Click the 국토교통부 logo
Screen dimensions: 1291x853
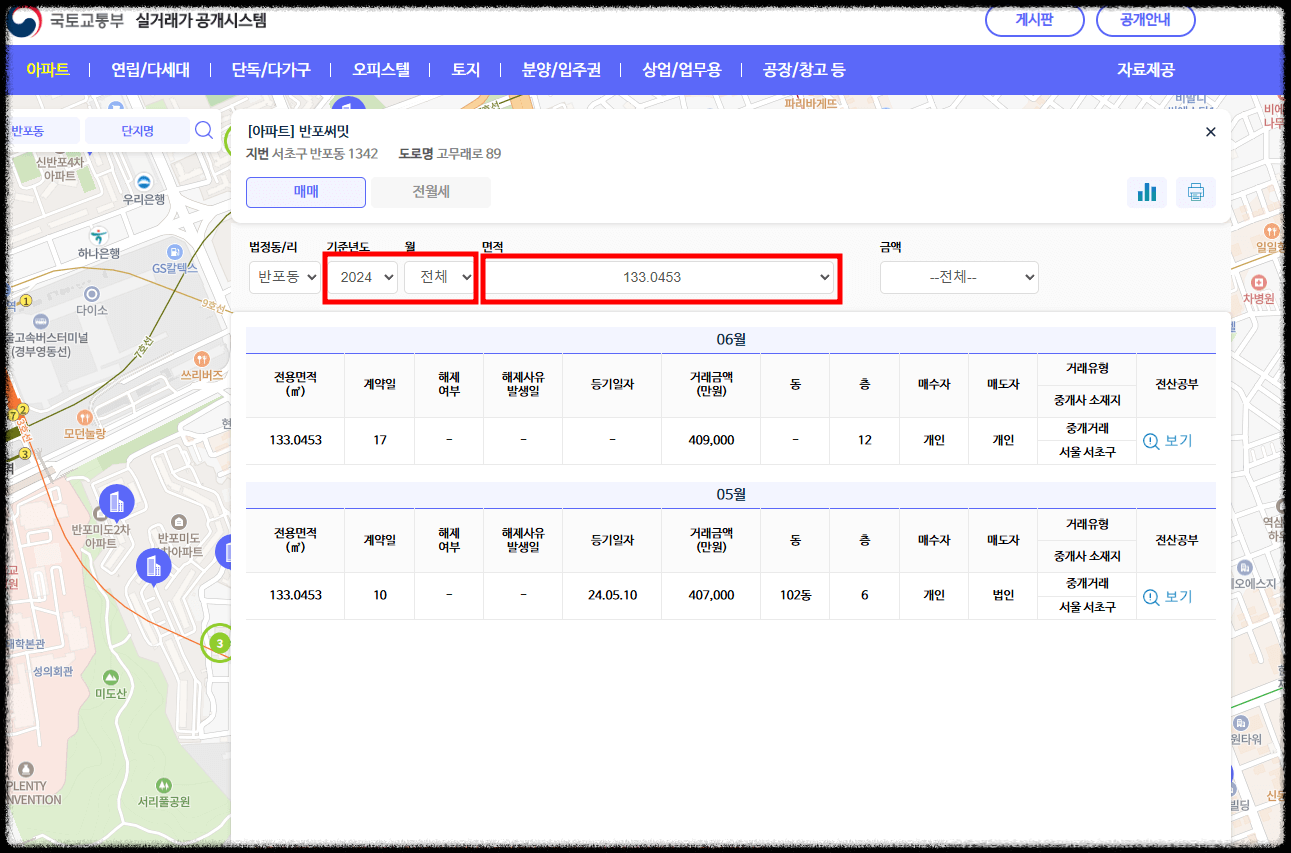[x=66, y=20]
